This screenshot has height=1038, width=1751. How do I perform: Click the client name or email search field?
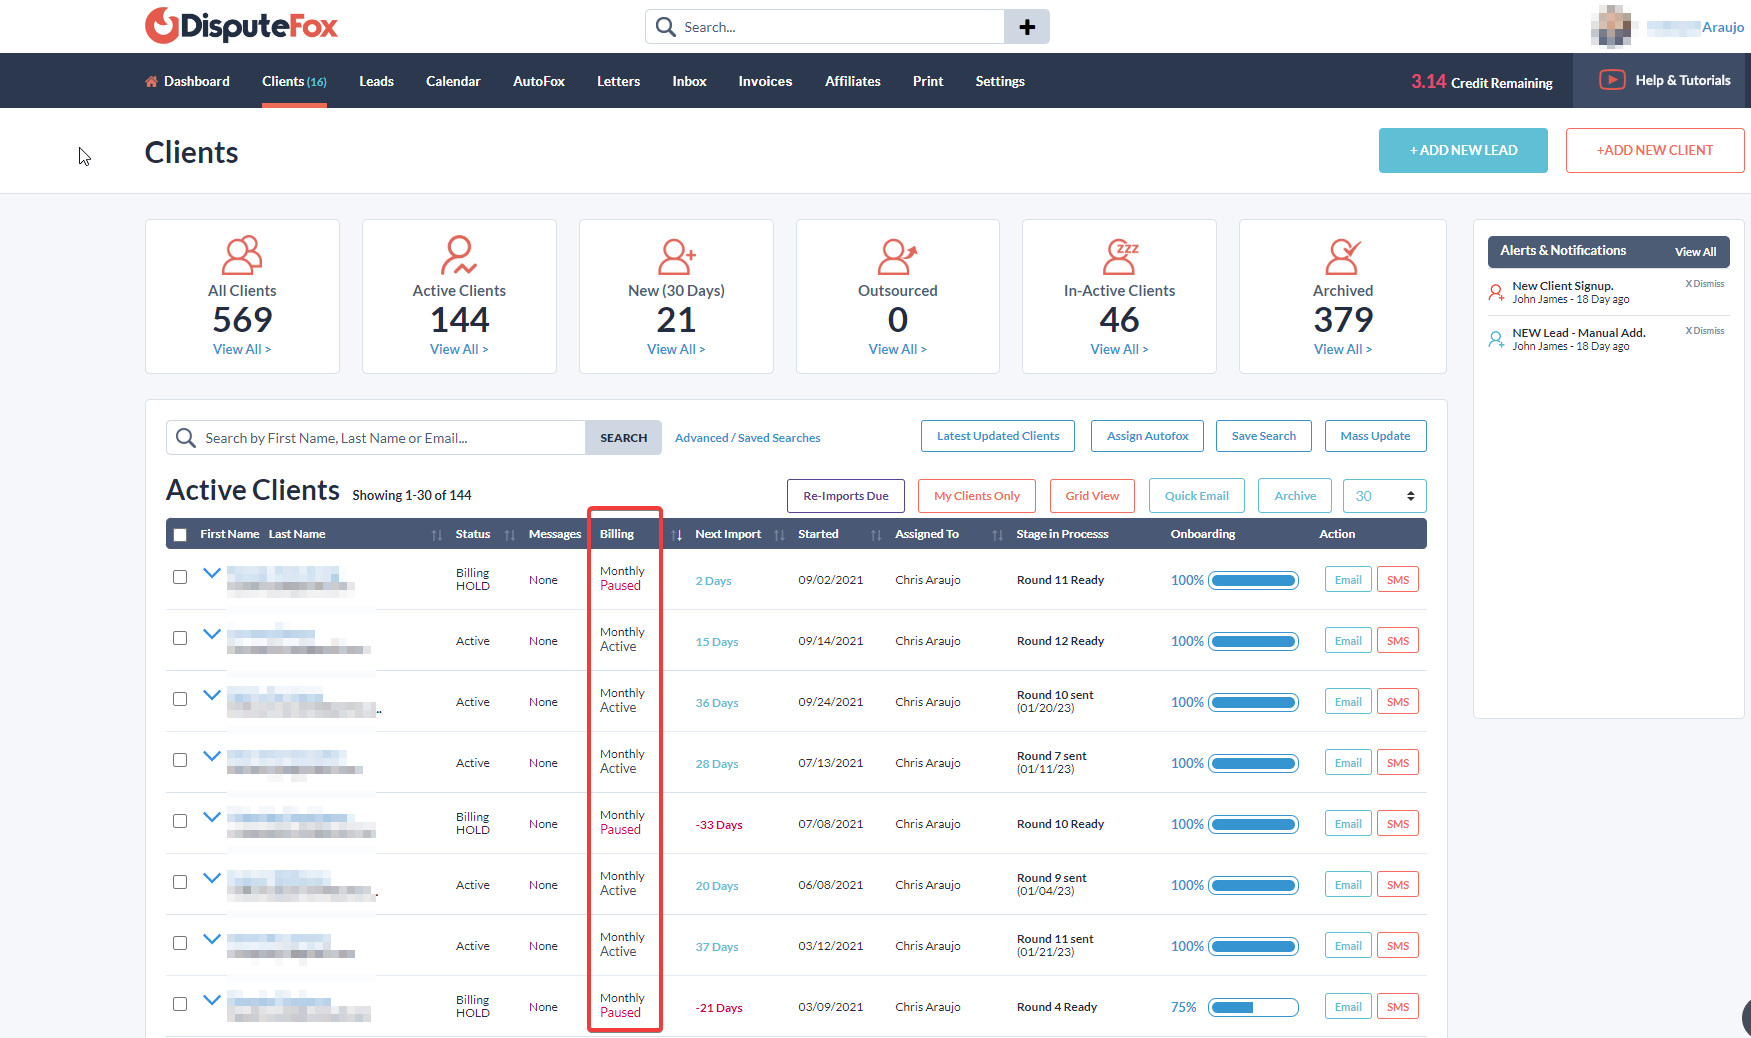pyautogui.click(x=390, y=438)
